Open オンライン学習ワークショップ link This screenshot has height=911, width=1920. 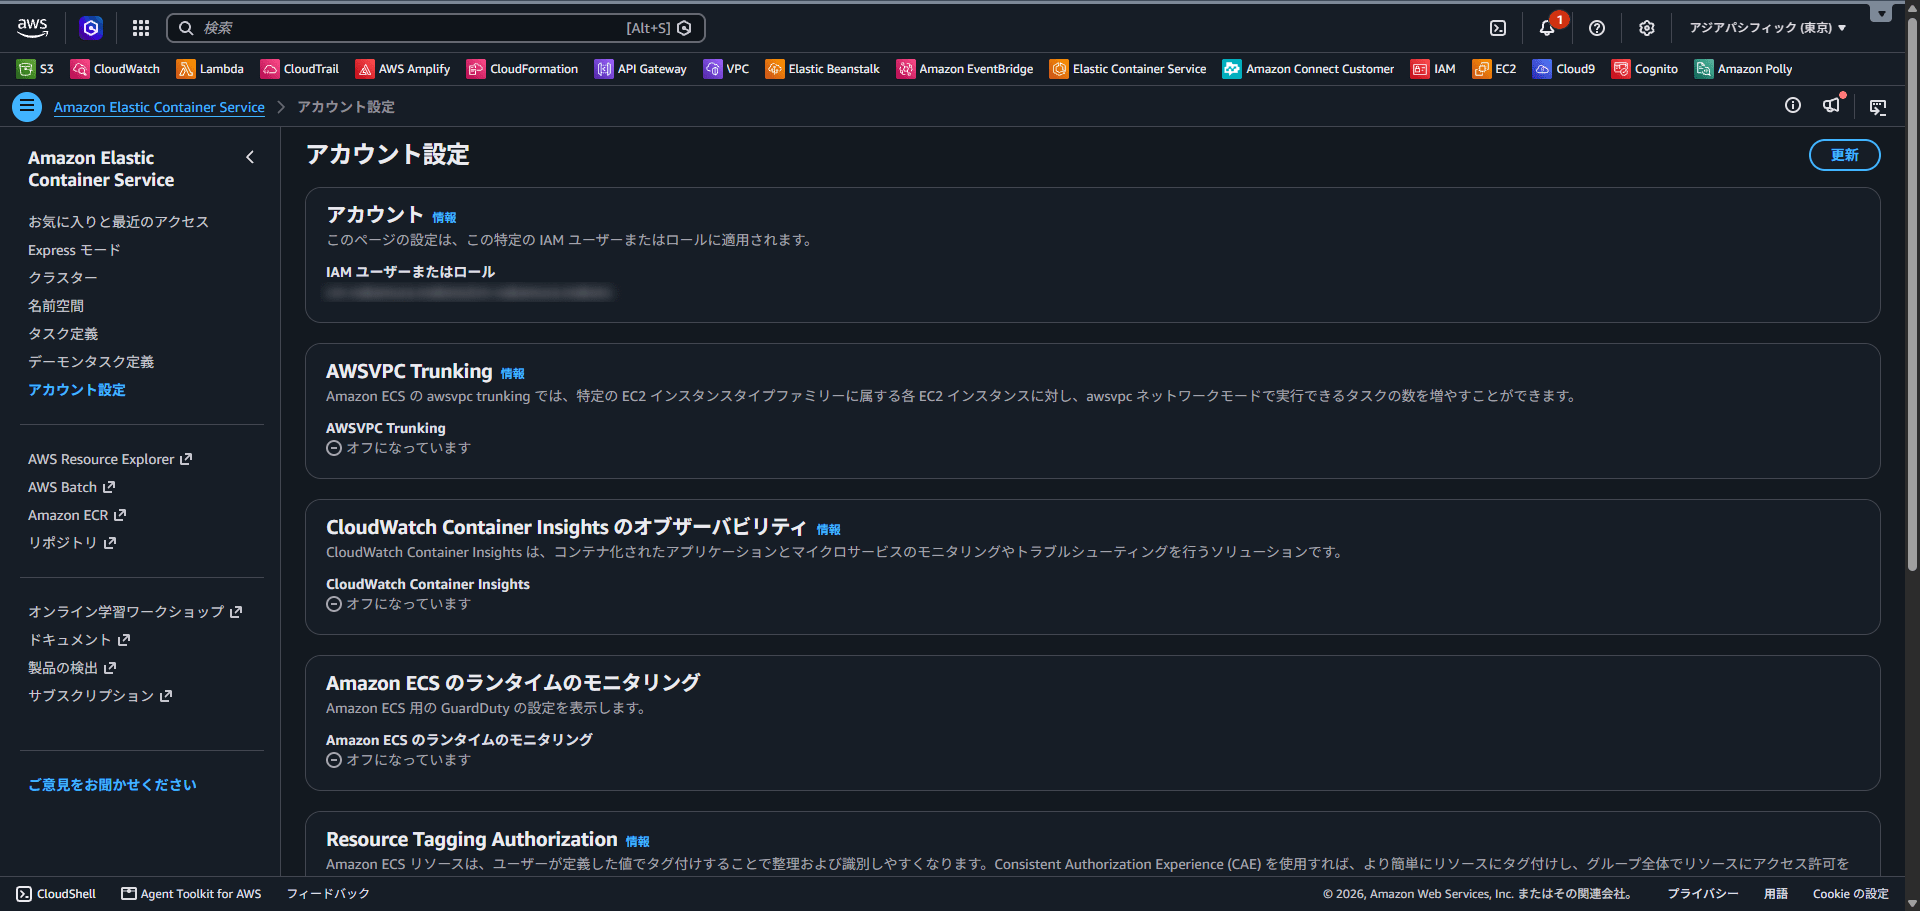click(x=135, y=612)
